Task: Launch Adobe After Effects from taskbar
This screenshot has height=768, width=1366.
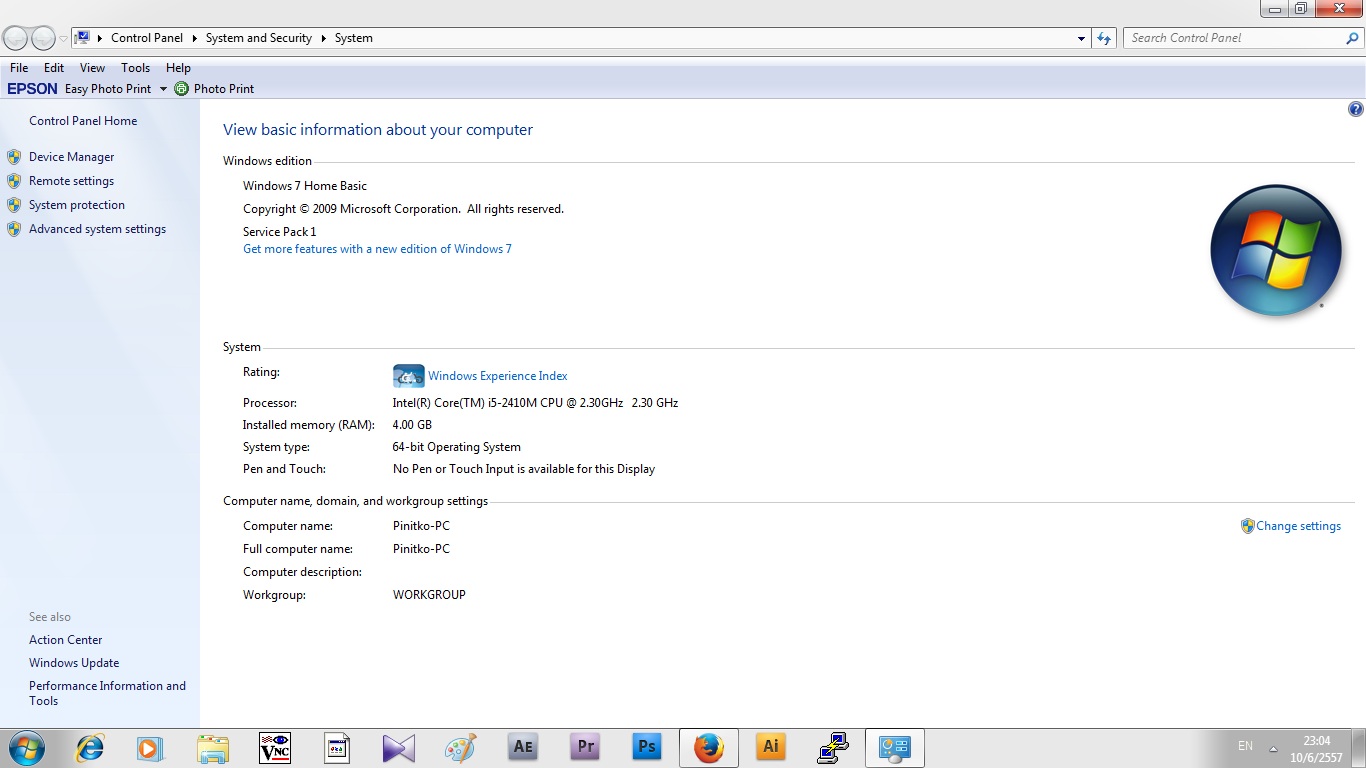Action: pyautogui.click(x=523, y=747)
